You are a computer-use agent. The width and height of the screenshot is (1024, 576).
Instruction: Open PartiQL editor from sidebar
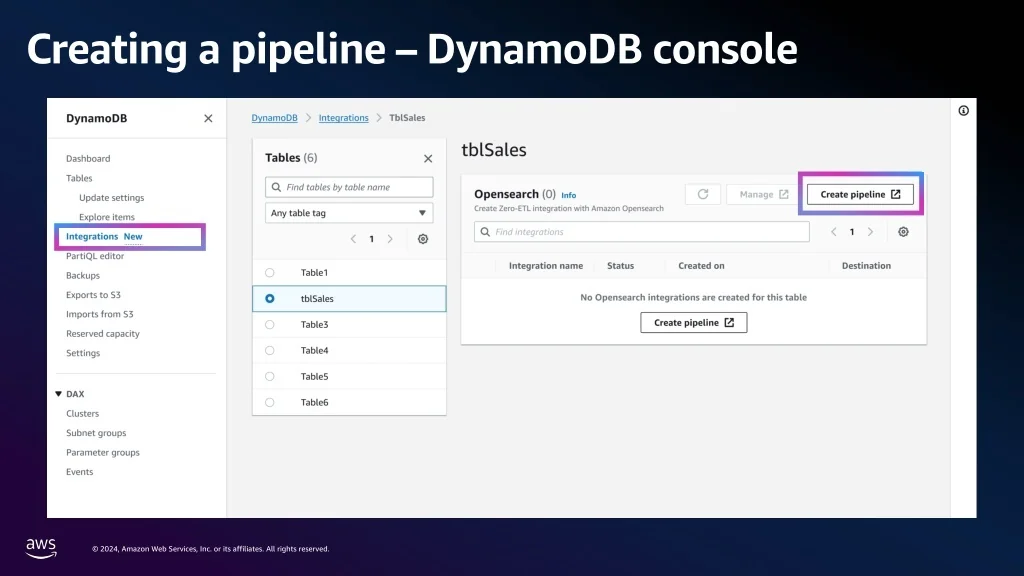pyautogui.click(x=95, y=256)
